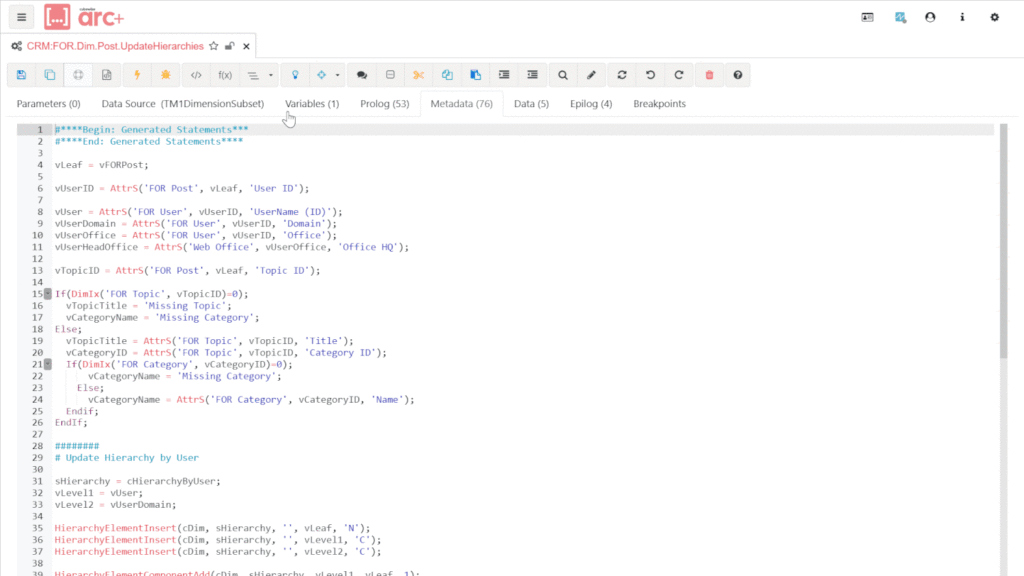The width and height of the screenshot is (1024, 576).
Task: Collapse the If block at line 15
Action: click(x=48, y=294)
